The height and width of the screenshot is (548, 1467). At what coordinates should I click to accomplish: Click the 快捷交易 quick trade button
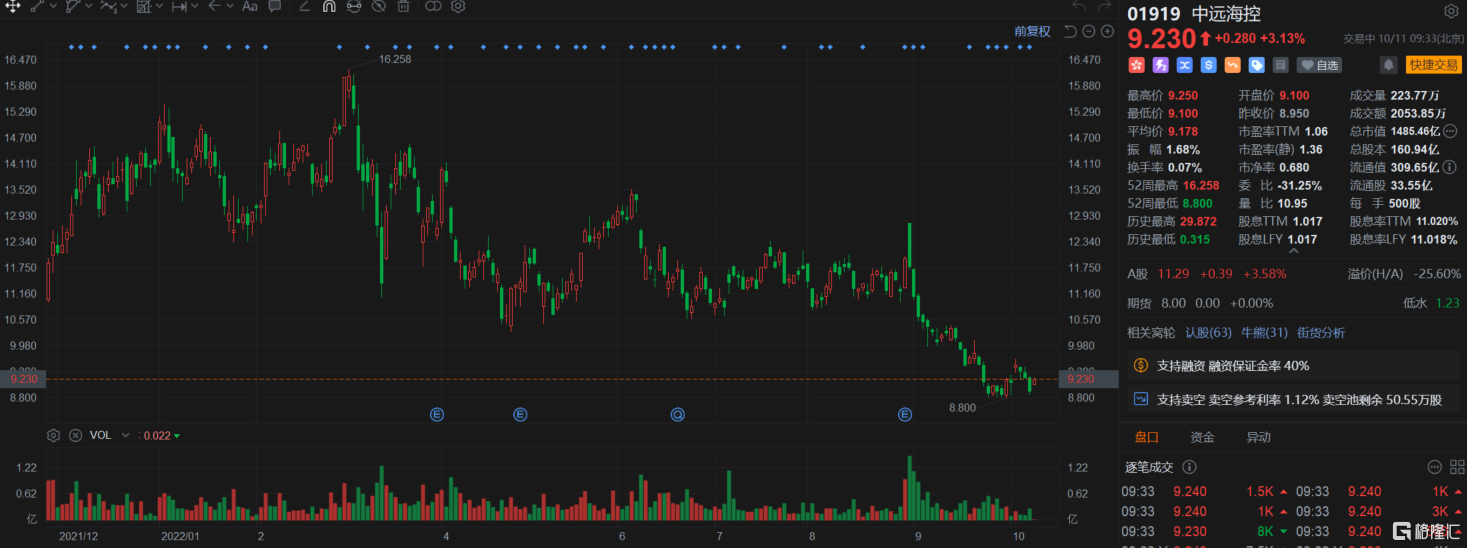[x=1433, y=65]
